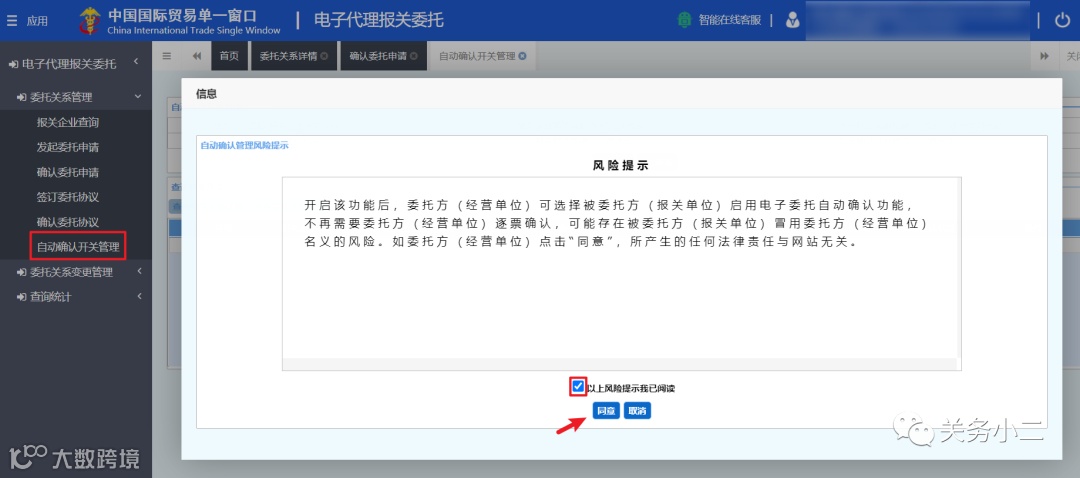Click the 自动确认管理风险提示 label

[245, 145]
